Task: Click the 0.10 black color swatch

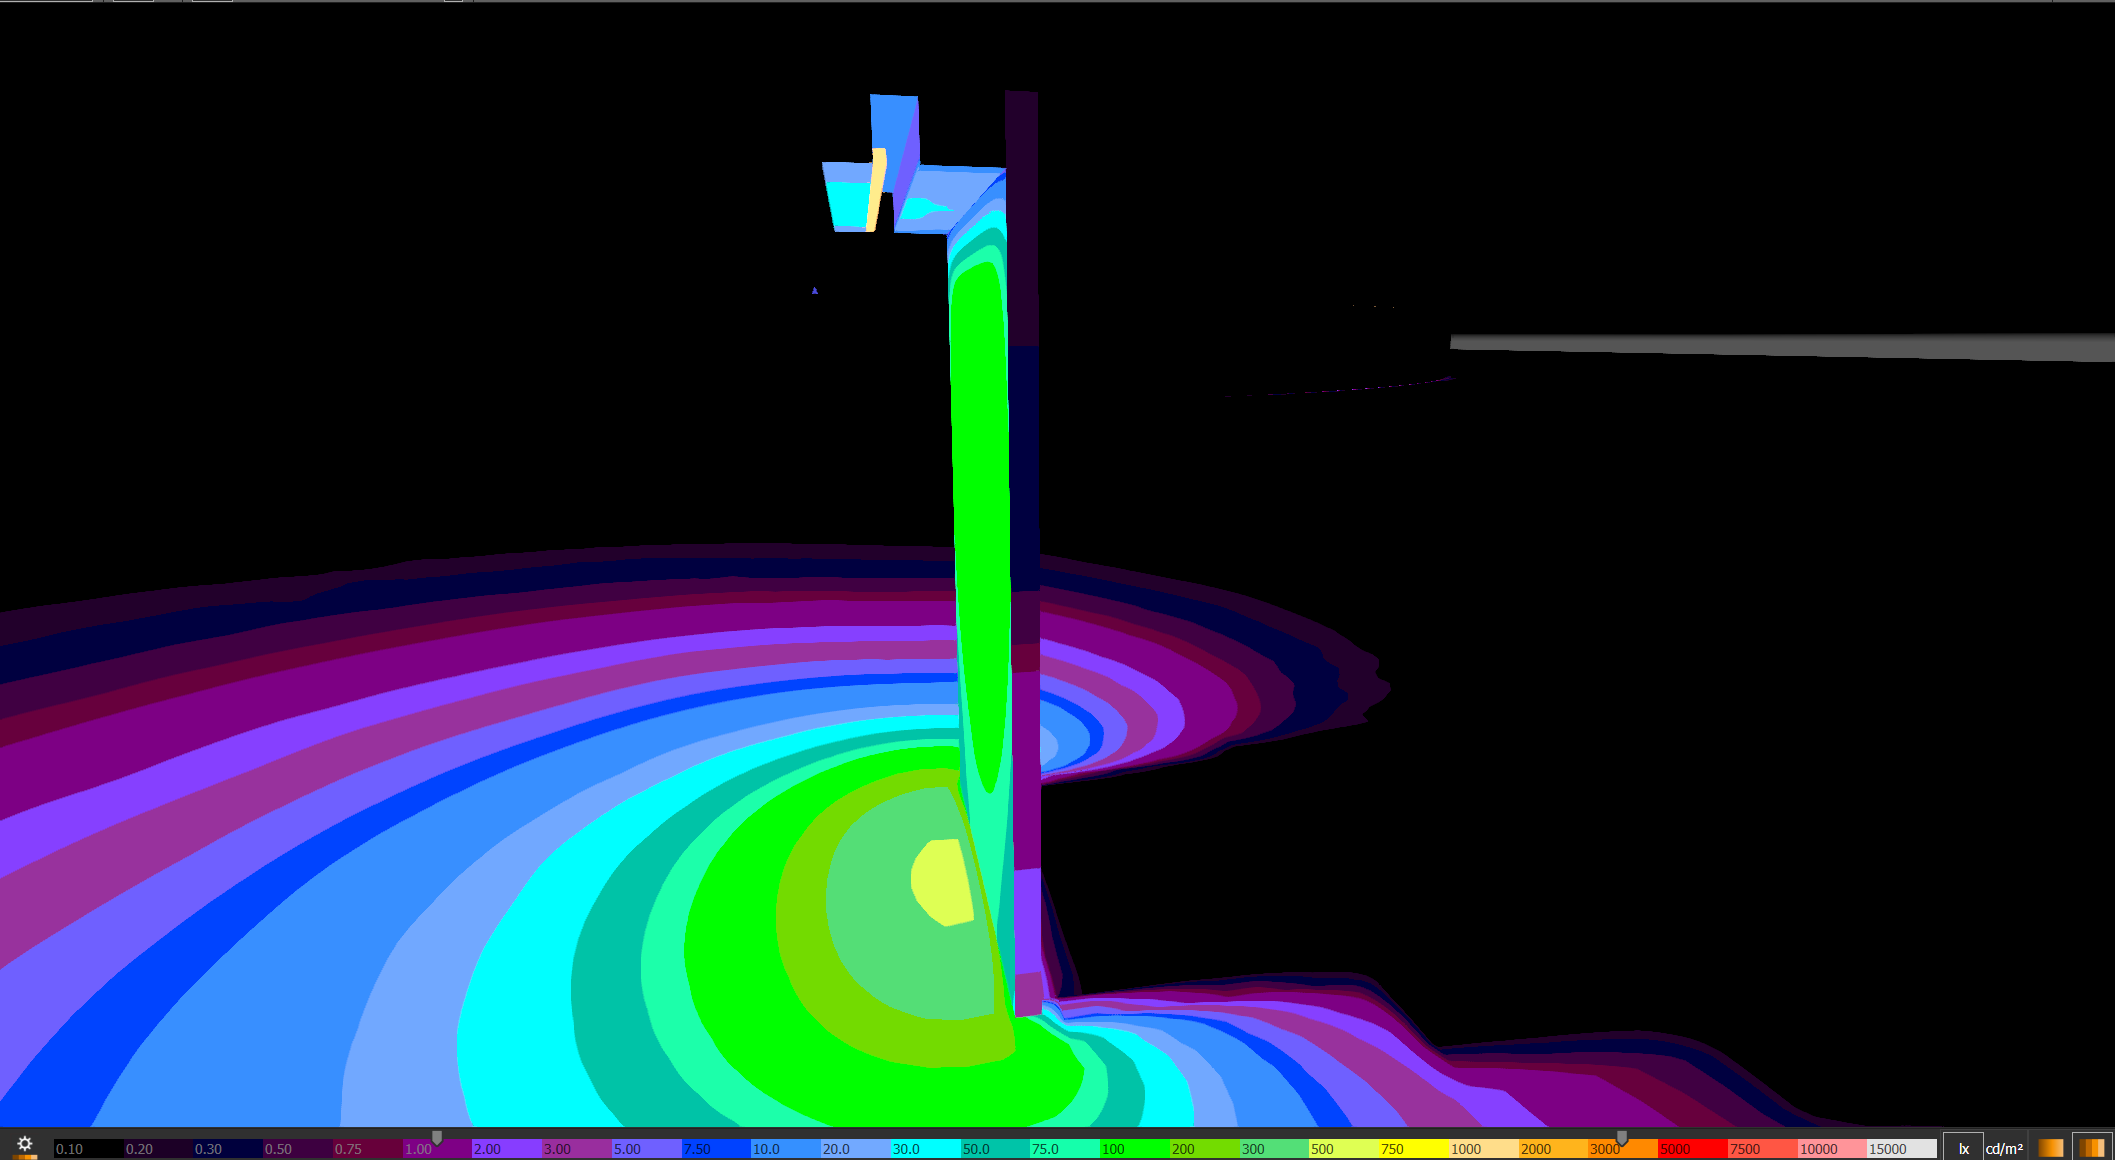Action: 89,1149
